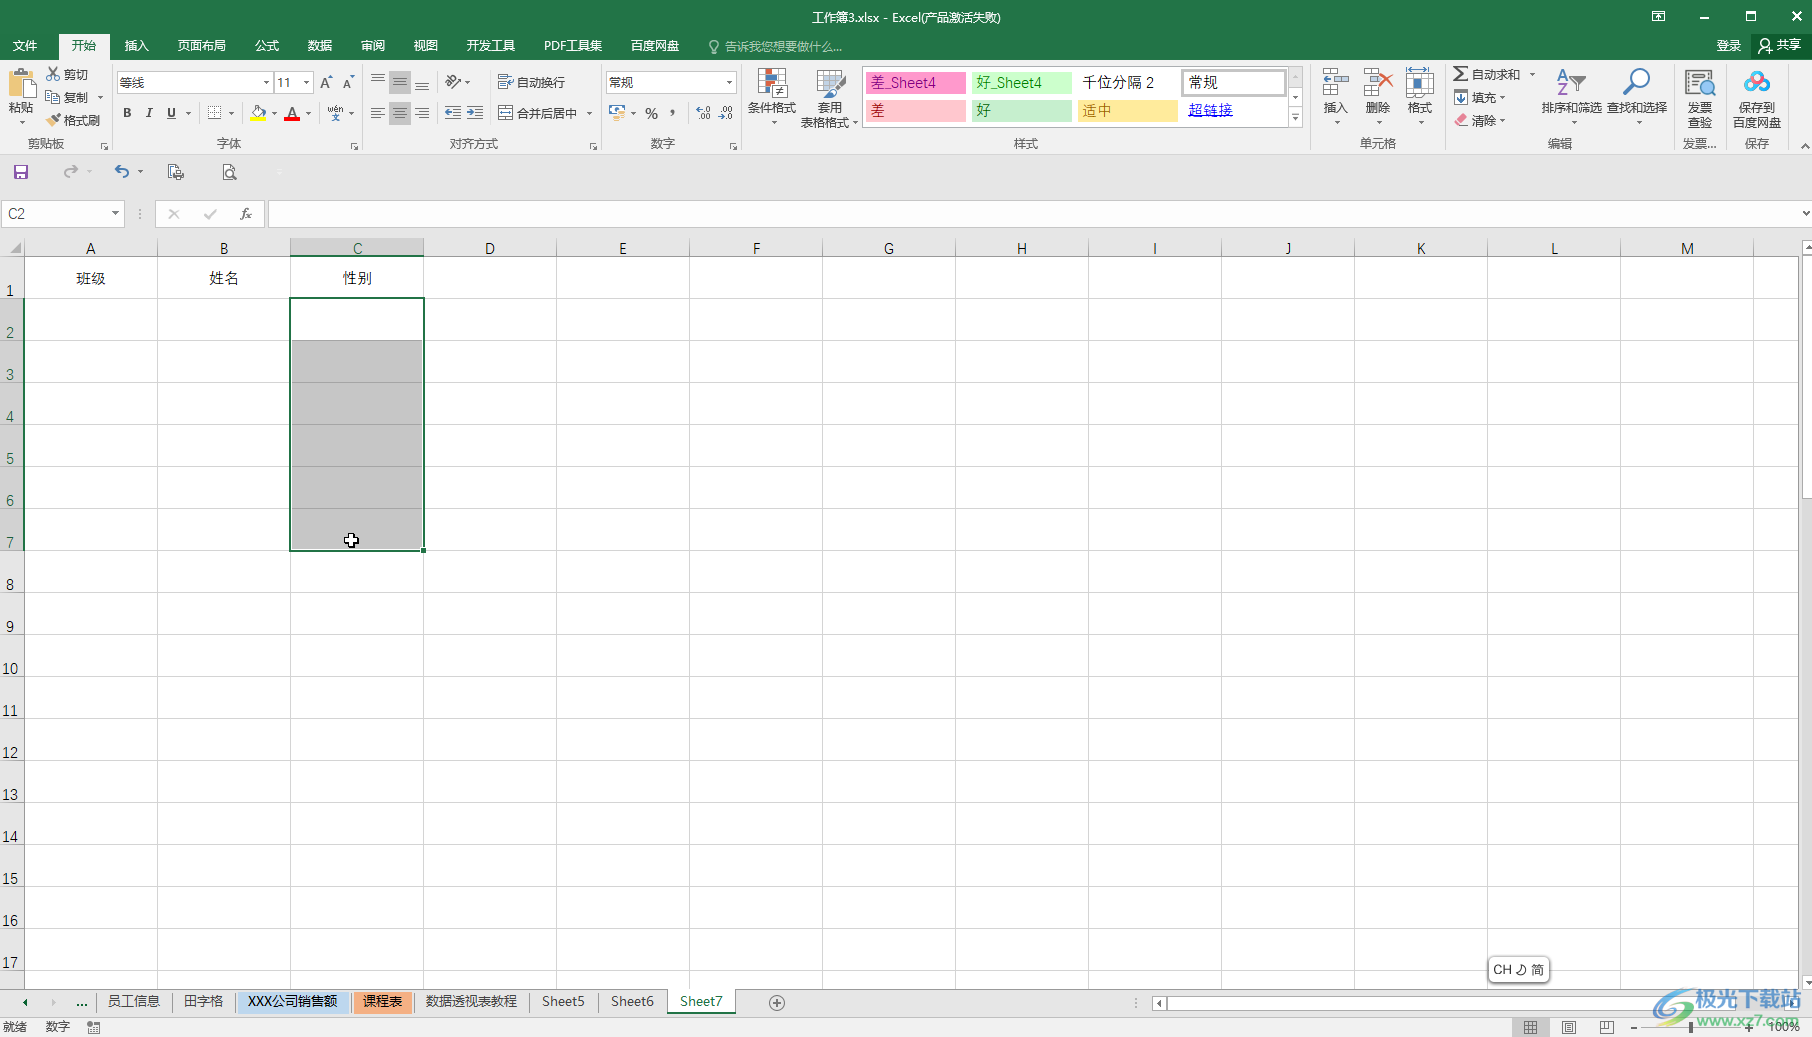
Task: Open the Sheet6 sheet tab
Action: tap(632, 1002)
